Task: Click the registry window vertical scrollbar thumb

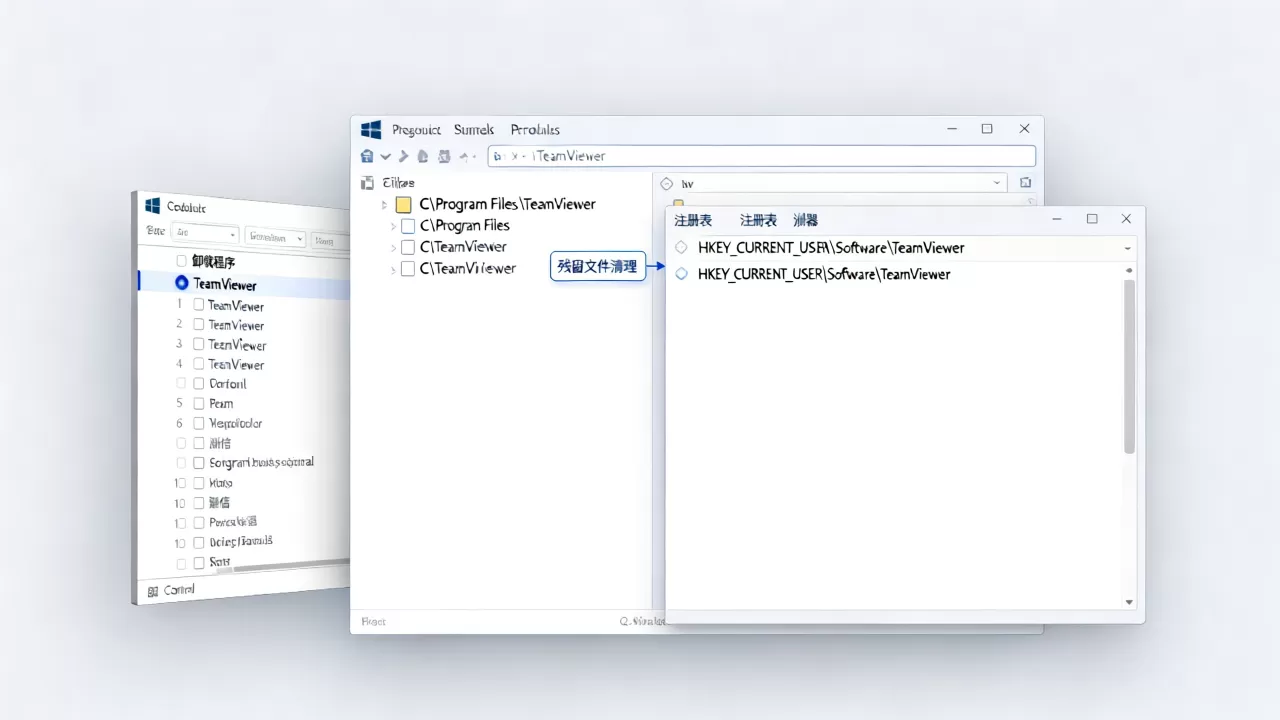Action: [x=1130, y=367]
